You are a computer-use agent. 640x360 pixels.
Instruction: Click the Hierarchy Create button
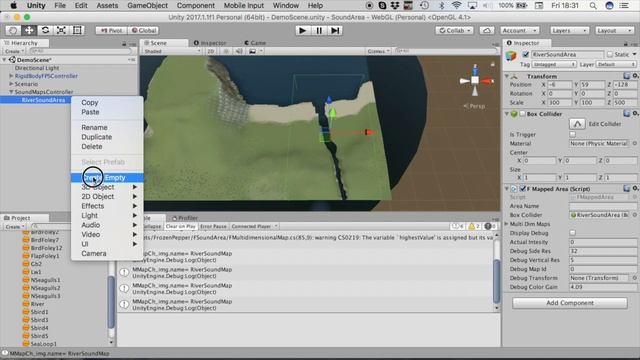click(x=14, y=51)
